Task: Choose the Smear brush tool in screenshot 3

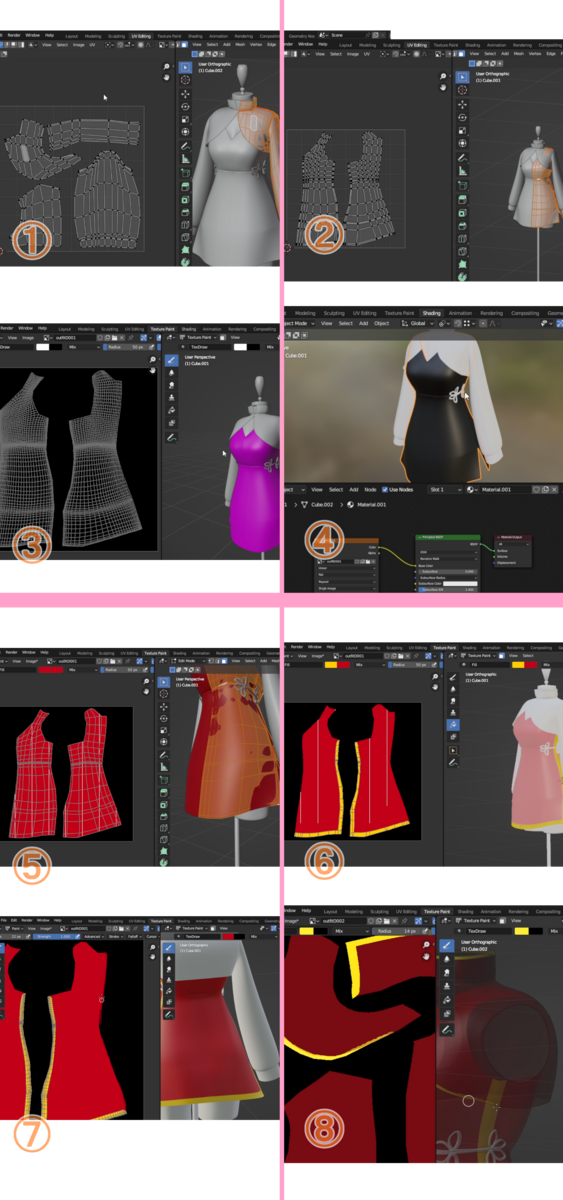Action: coord(171,385)
